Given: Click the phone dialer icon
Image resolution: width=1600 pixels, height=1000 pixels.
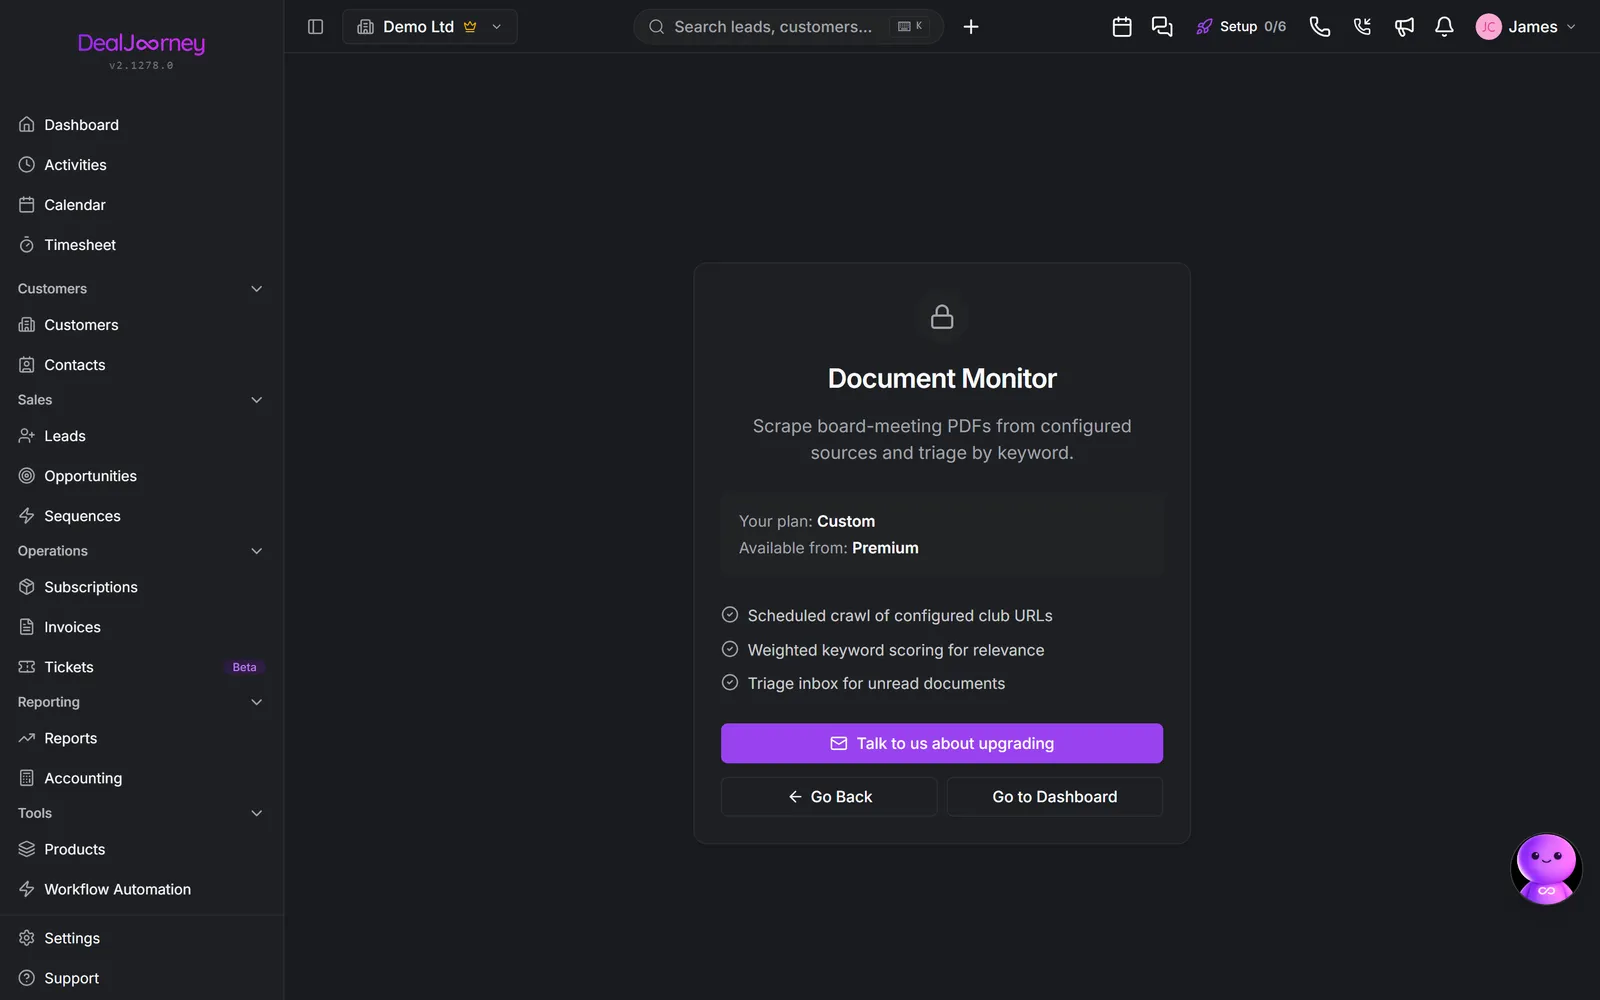Looking at the screenshot, I should pyautogui.click(x=1320, y=27).
